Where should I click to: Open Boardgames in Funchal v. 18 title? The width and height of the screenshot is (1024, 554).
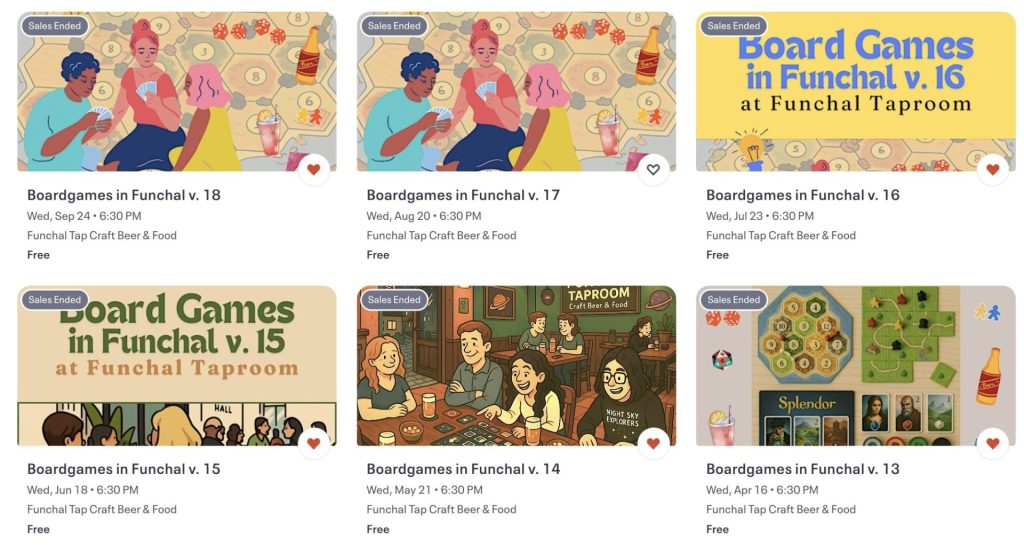[x=123, y=195]
